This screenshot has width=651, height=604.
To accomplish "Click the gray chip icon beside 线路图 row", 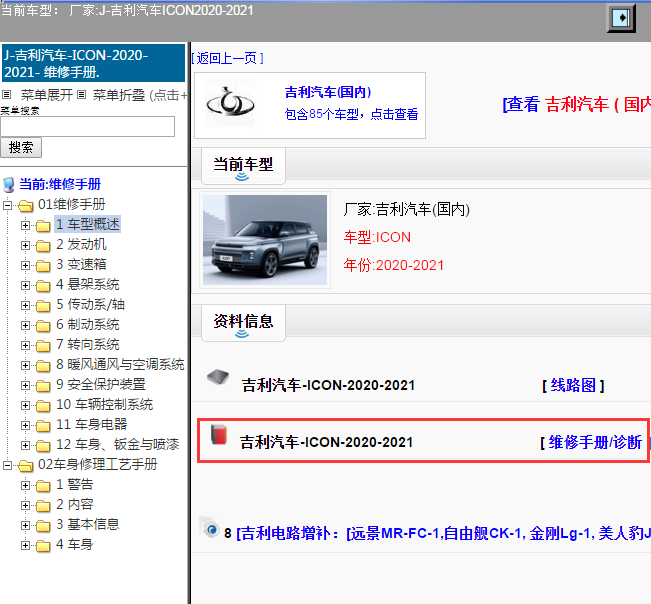I will pyautogui.click(x=218, y=377).
